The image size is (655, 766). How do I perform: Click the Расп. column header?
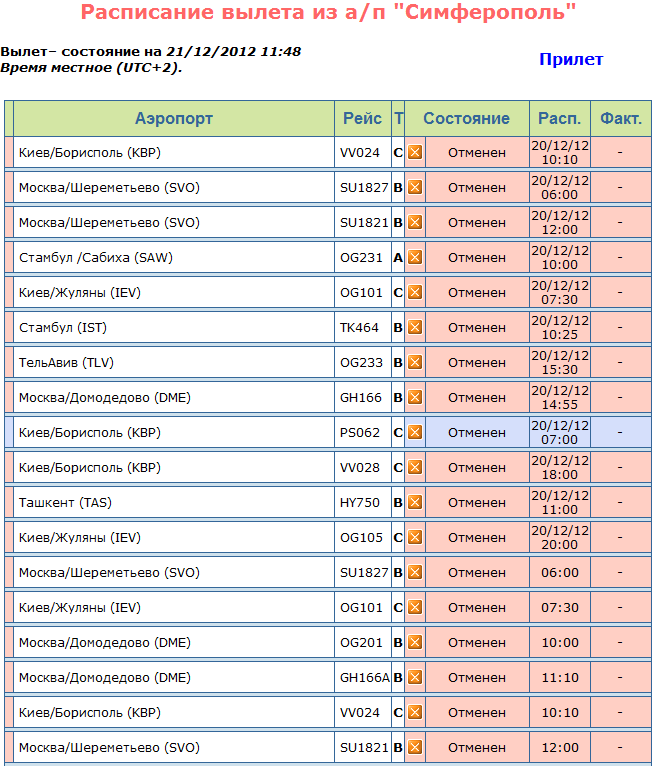pyautogui.click(x=559, y=118)
